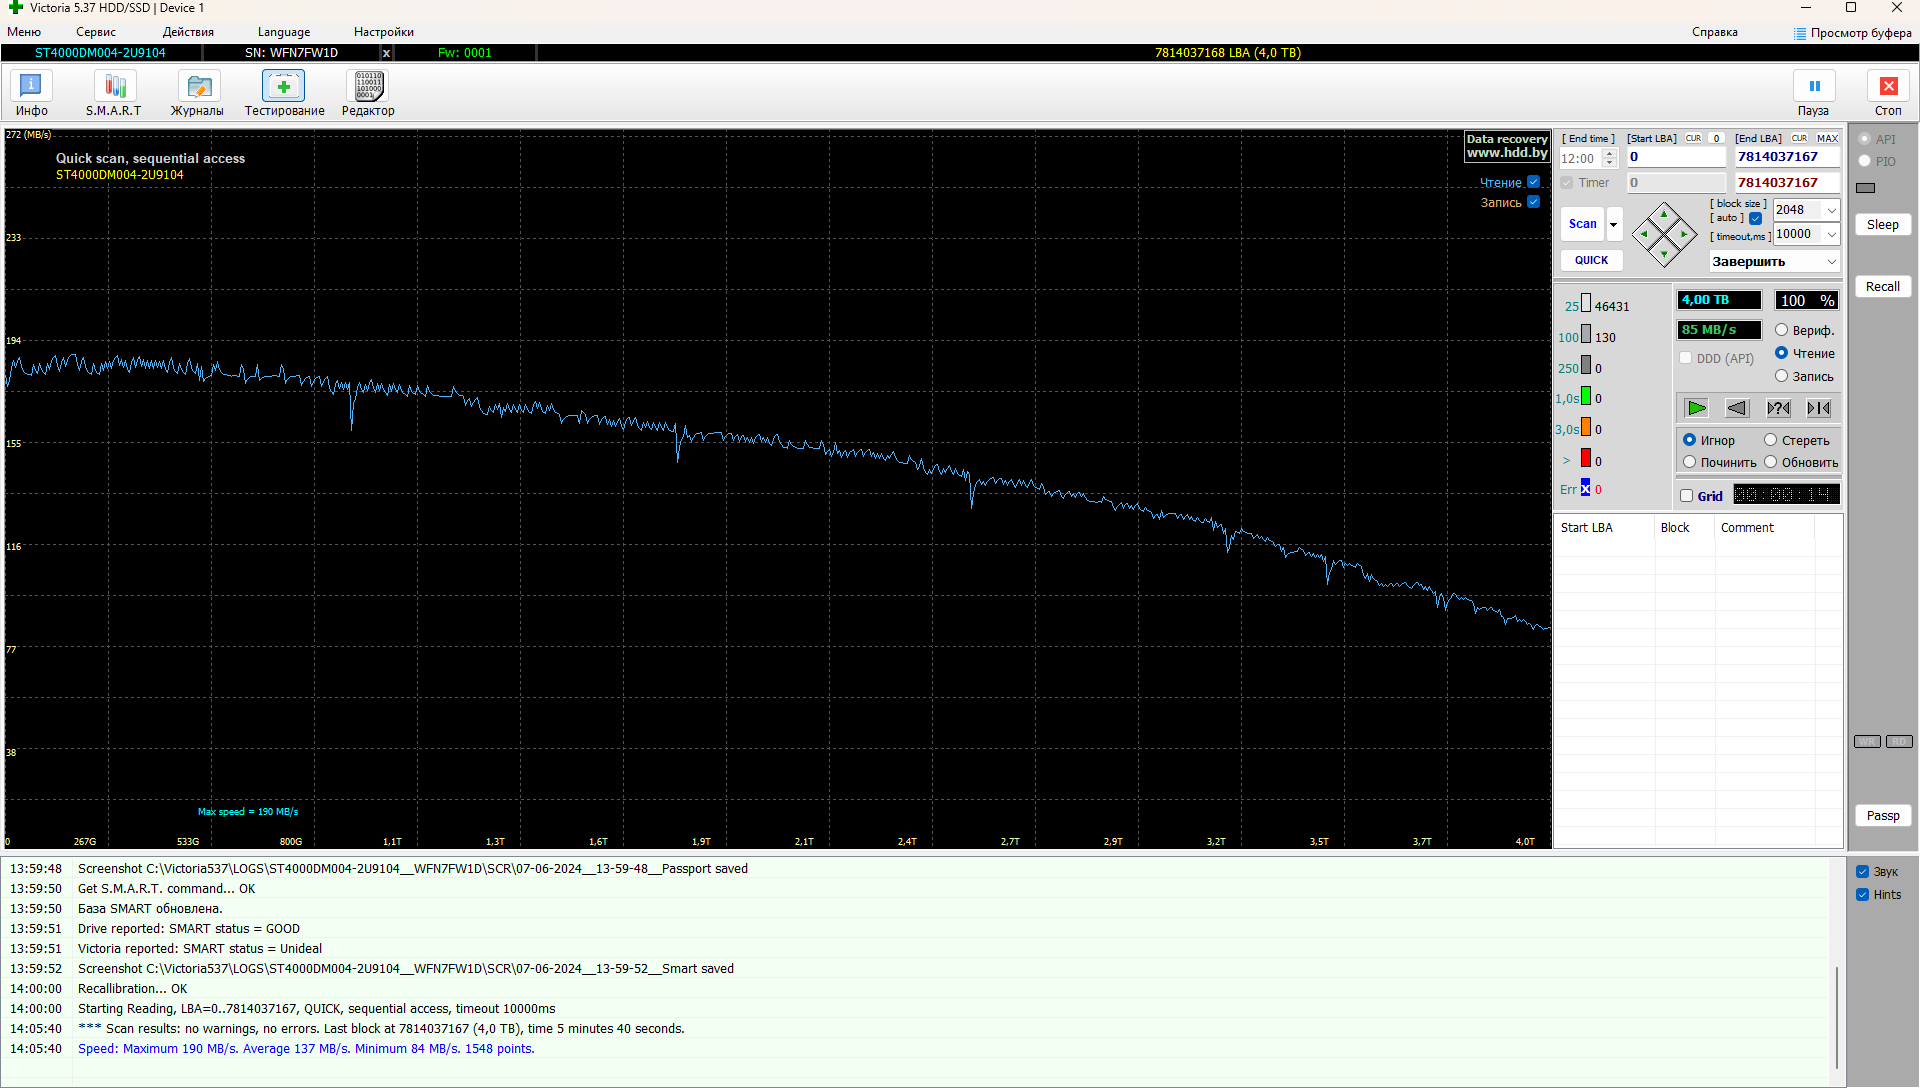Open the Настройки menu

click(x=383, y=32)
